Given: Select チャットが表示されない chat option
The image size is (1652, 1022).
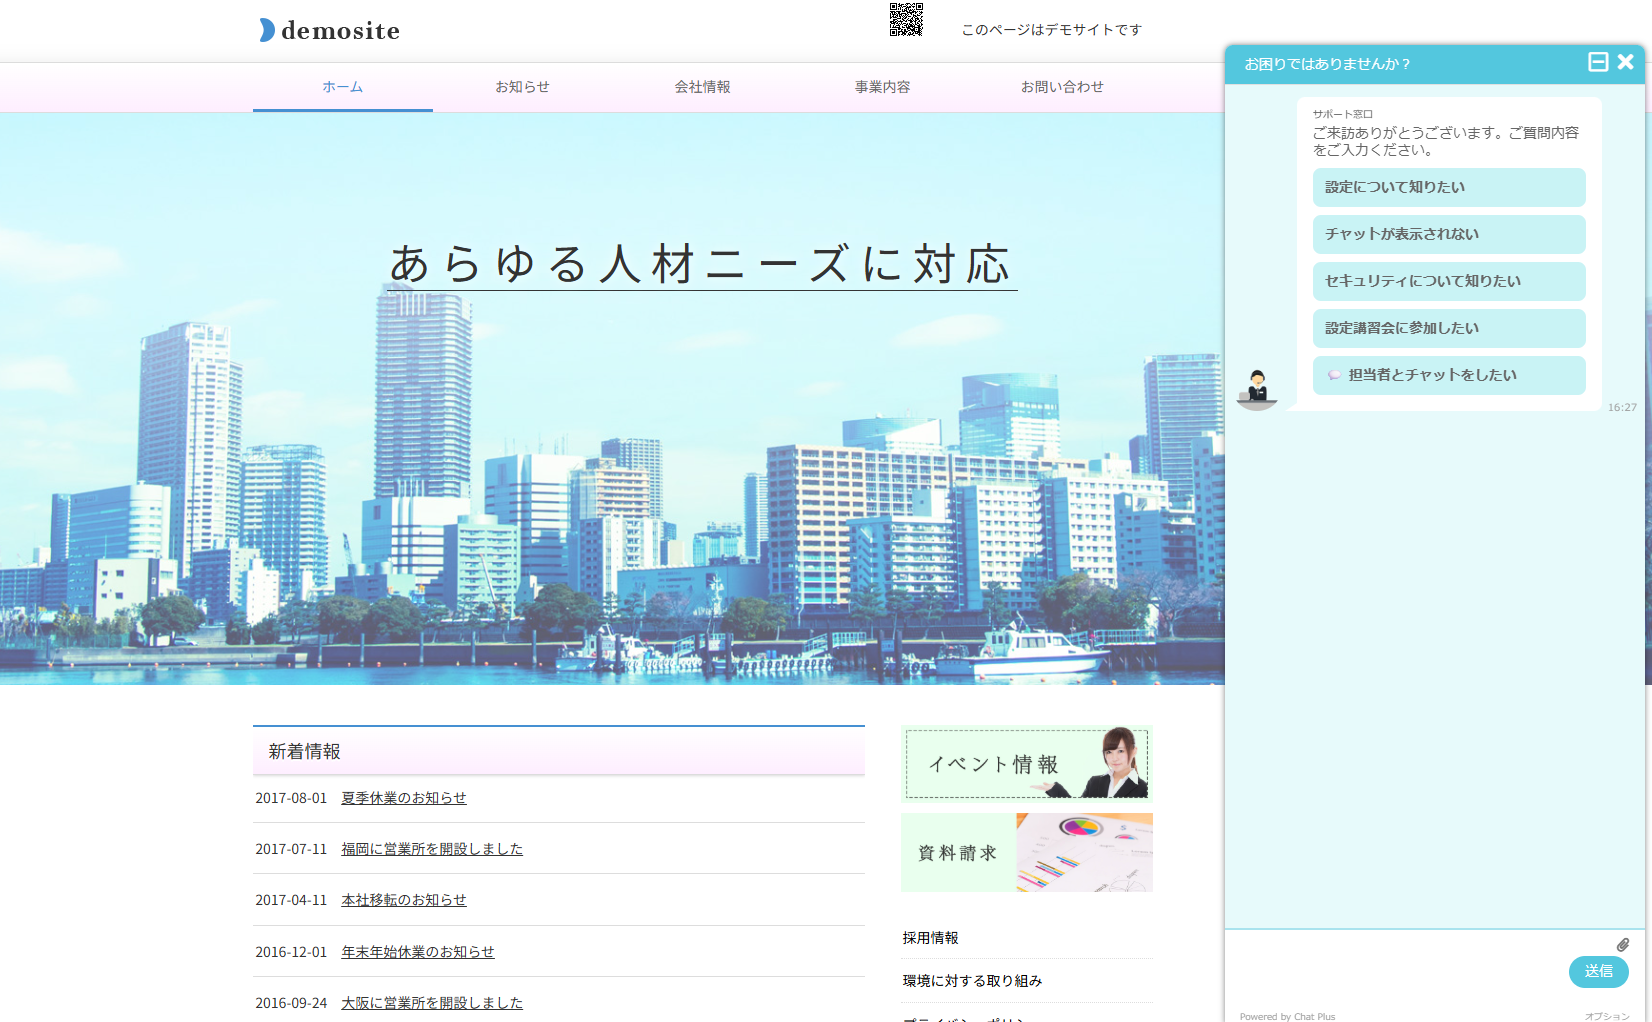Looking at the screenshot, I should click(1448, 234).
